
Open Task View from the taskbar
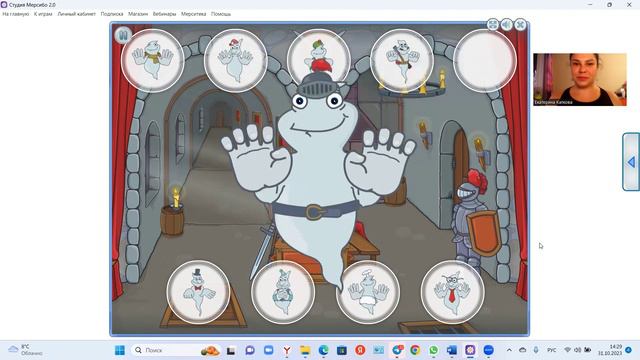point(231,350)
